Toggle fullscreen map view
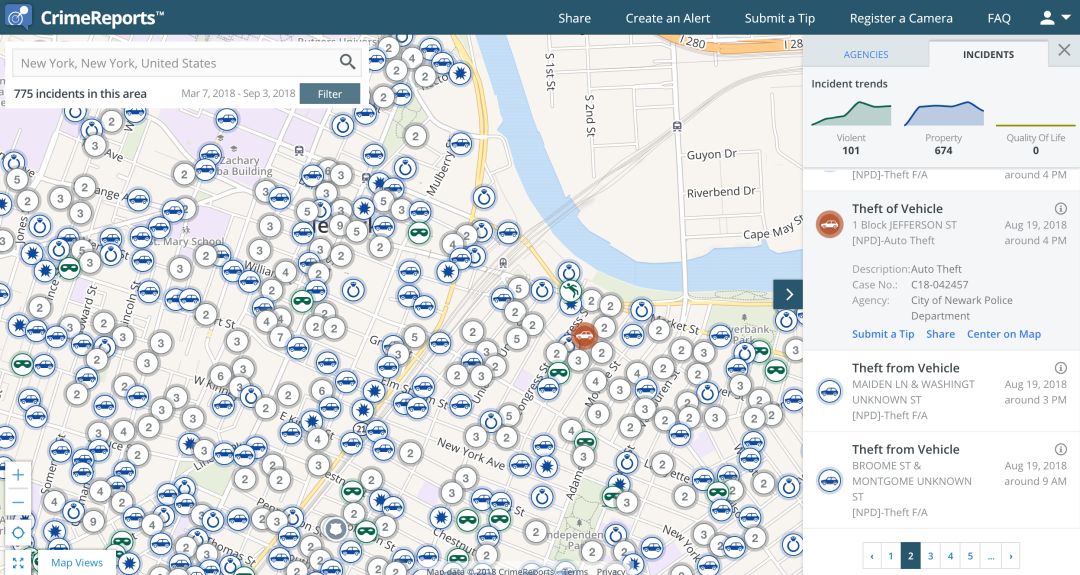The width and height of the screenshot is (1080, 575). (18, 562)
